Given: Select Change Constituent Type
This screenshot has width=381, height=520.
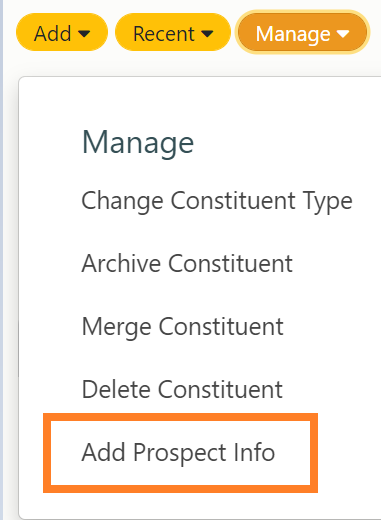Looking at the screenshot, I should pyautogui.click(x=217, y=201).
